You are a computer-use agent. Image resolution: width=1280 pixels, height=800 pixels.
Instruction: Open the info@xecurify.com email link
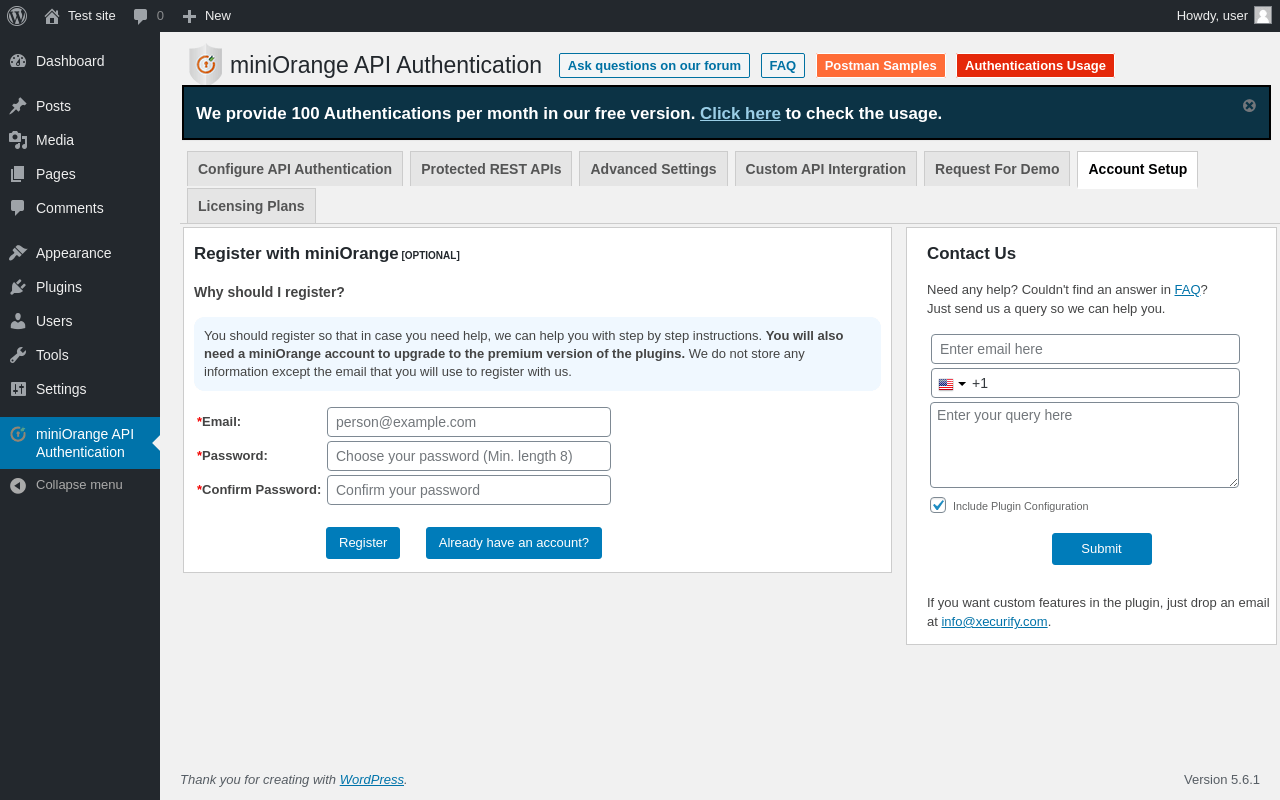tap(994, 621)
